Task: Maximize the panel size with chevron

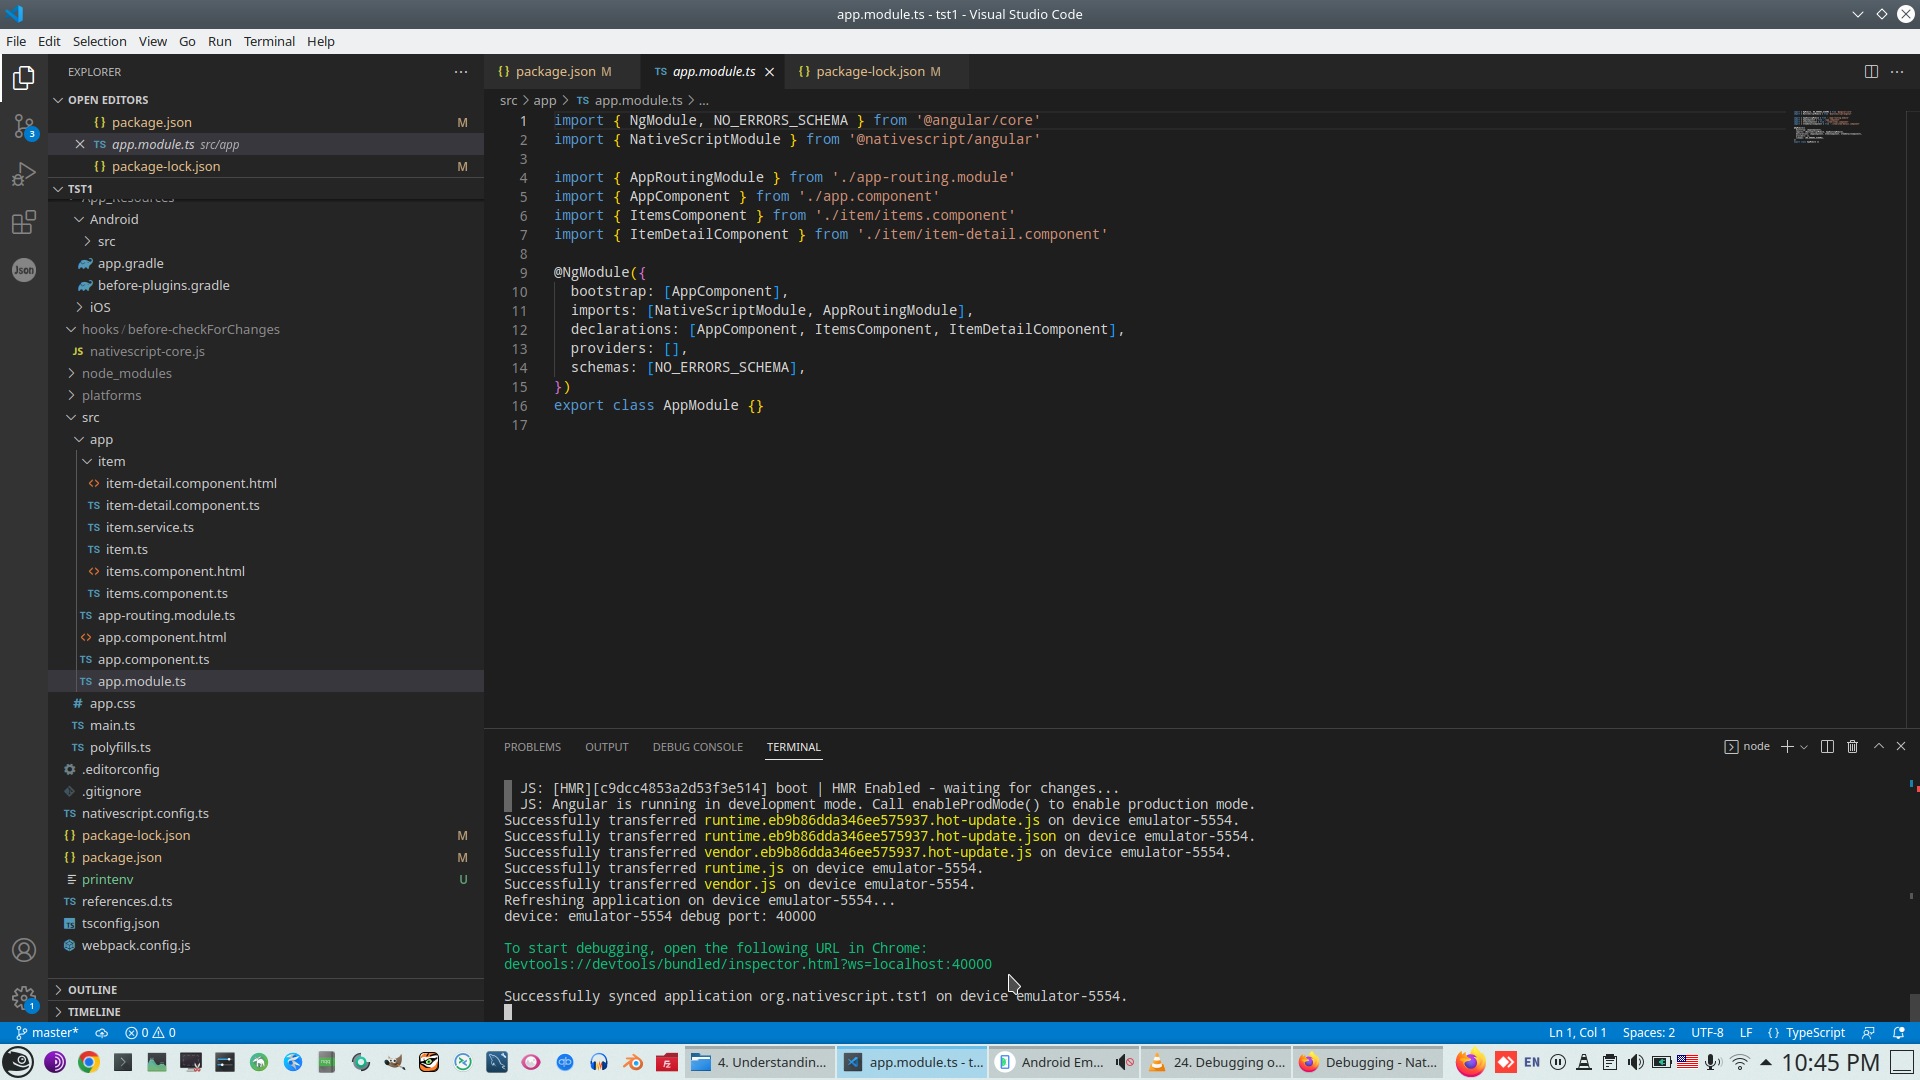Action: click(1878, 747)
